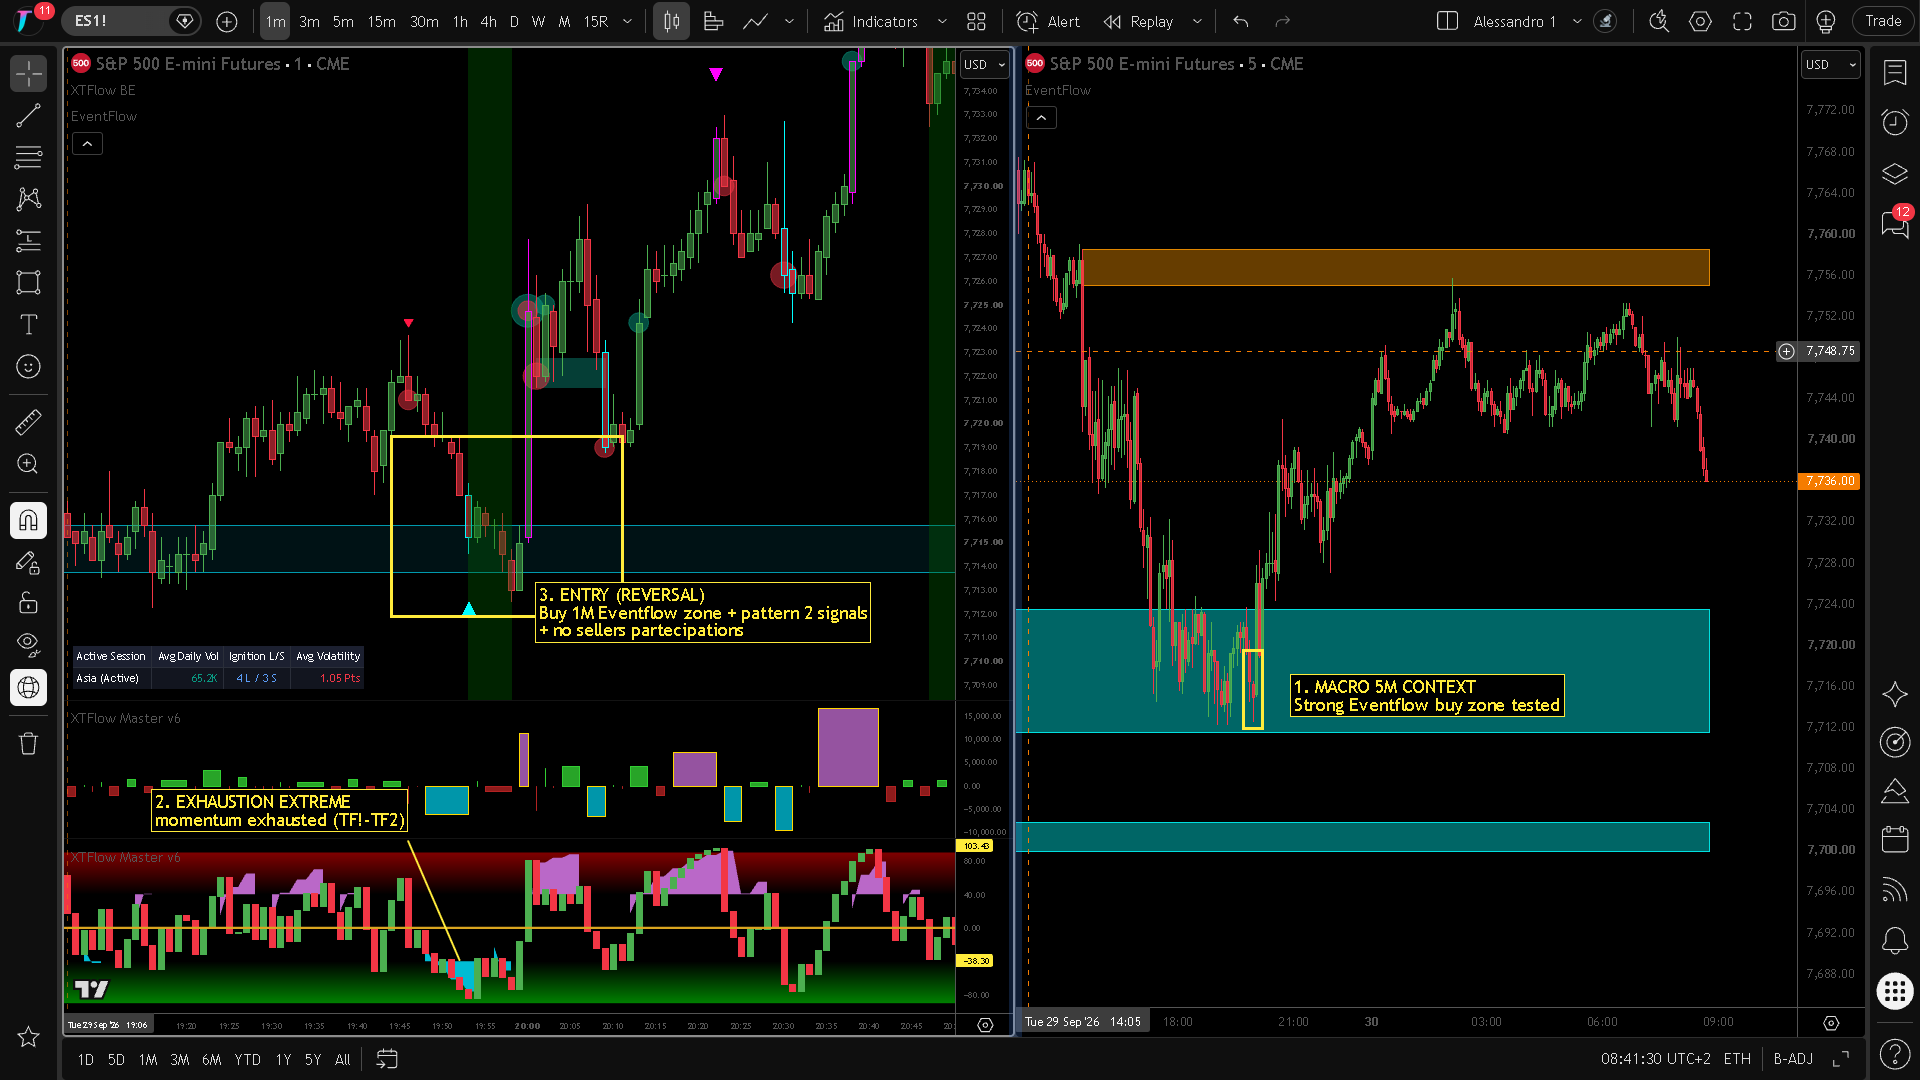Switch to the 15R range interval
The width and height of the screenshot is (1920, 1080).
596,21
